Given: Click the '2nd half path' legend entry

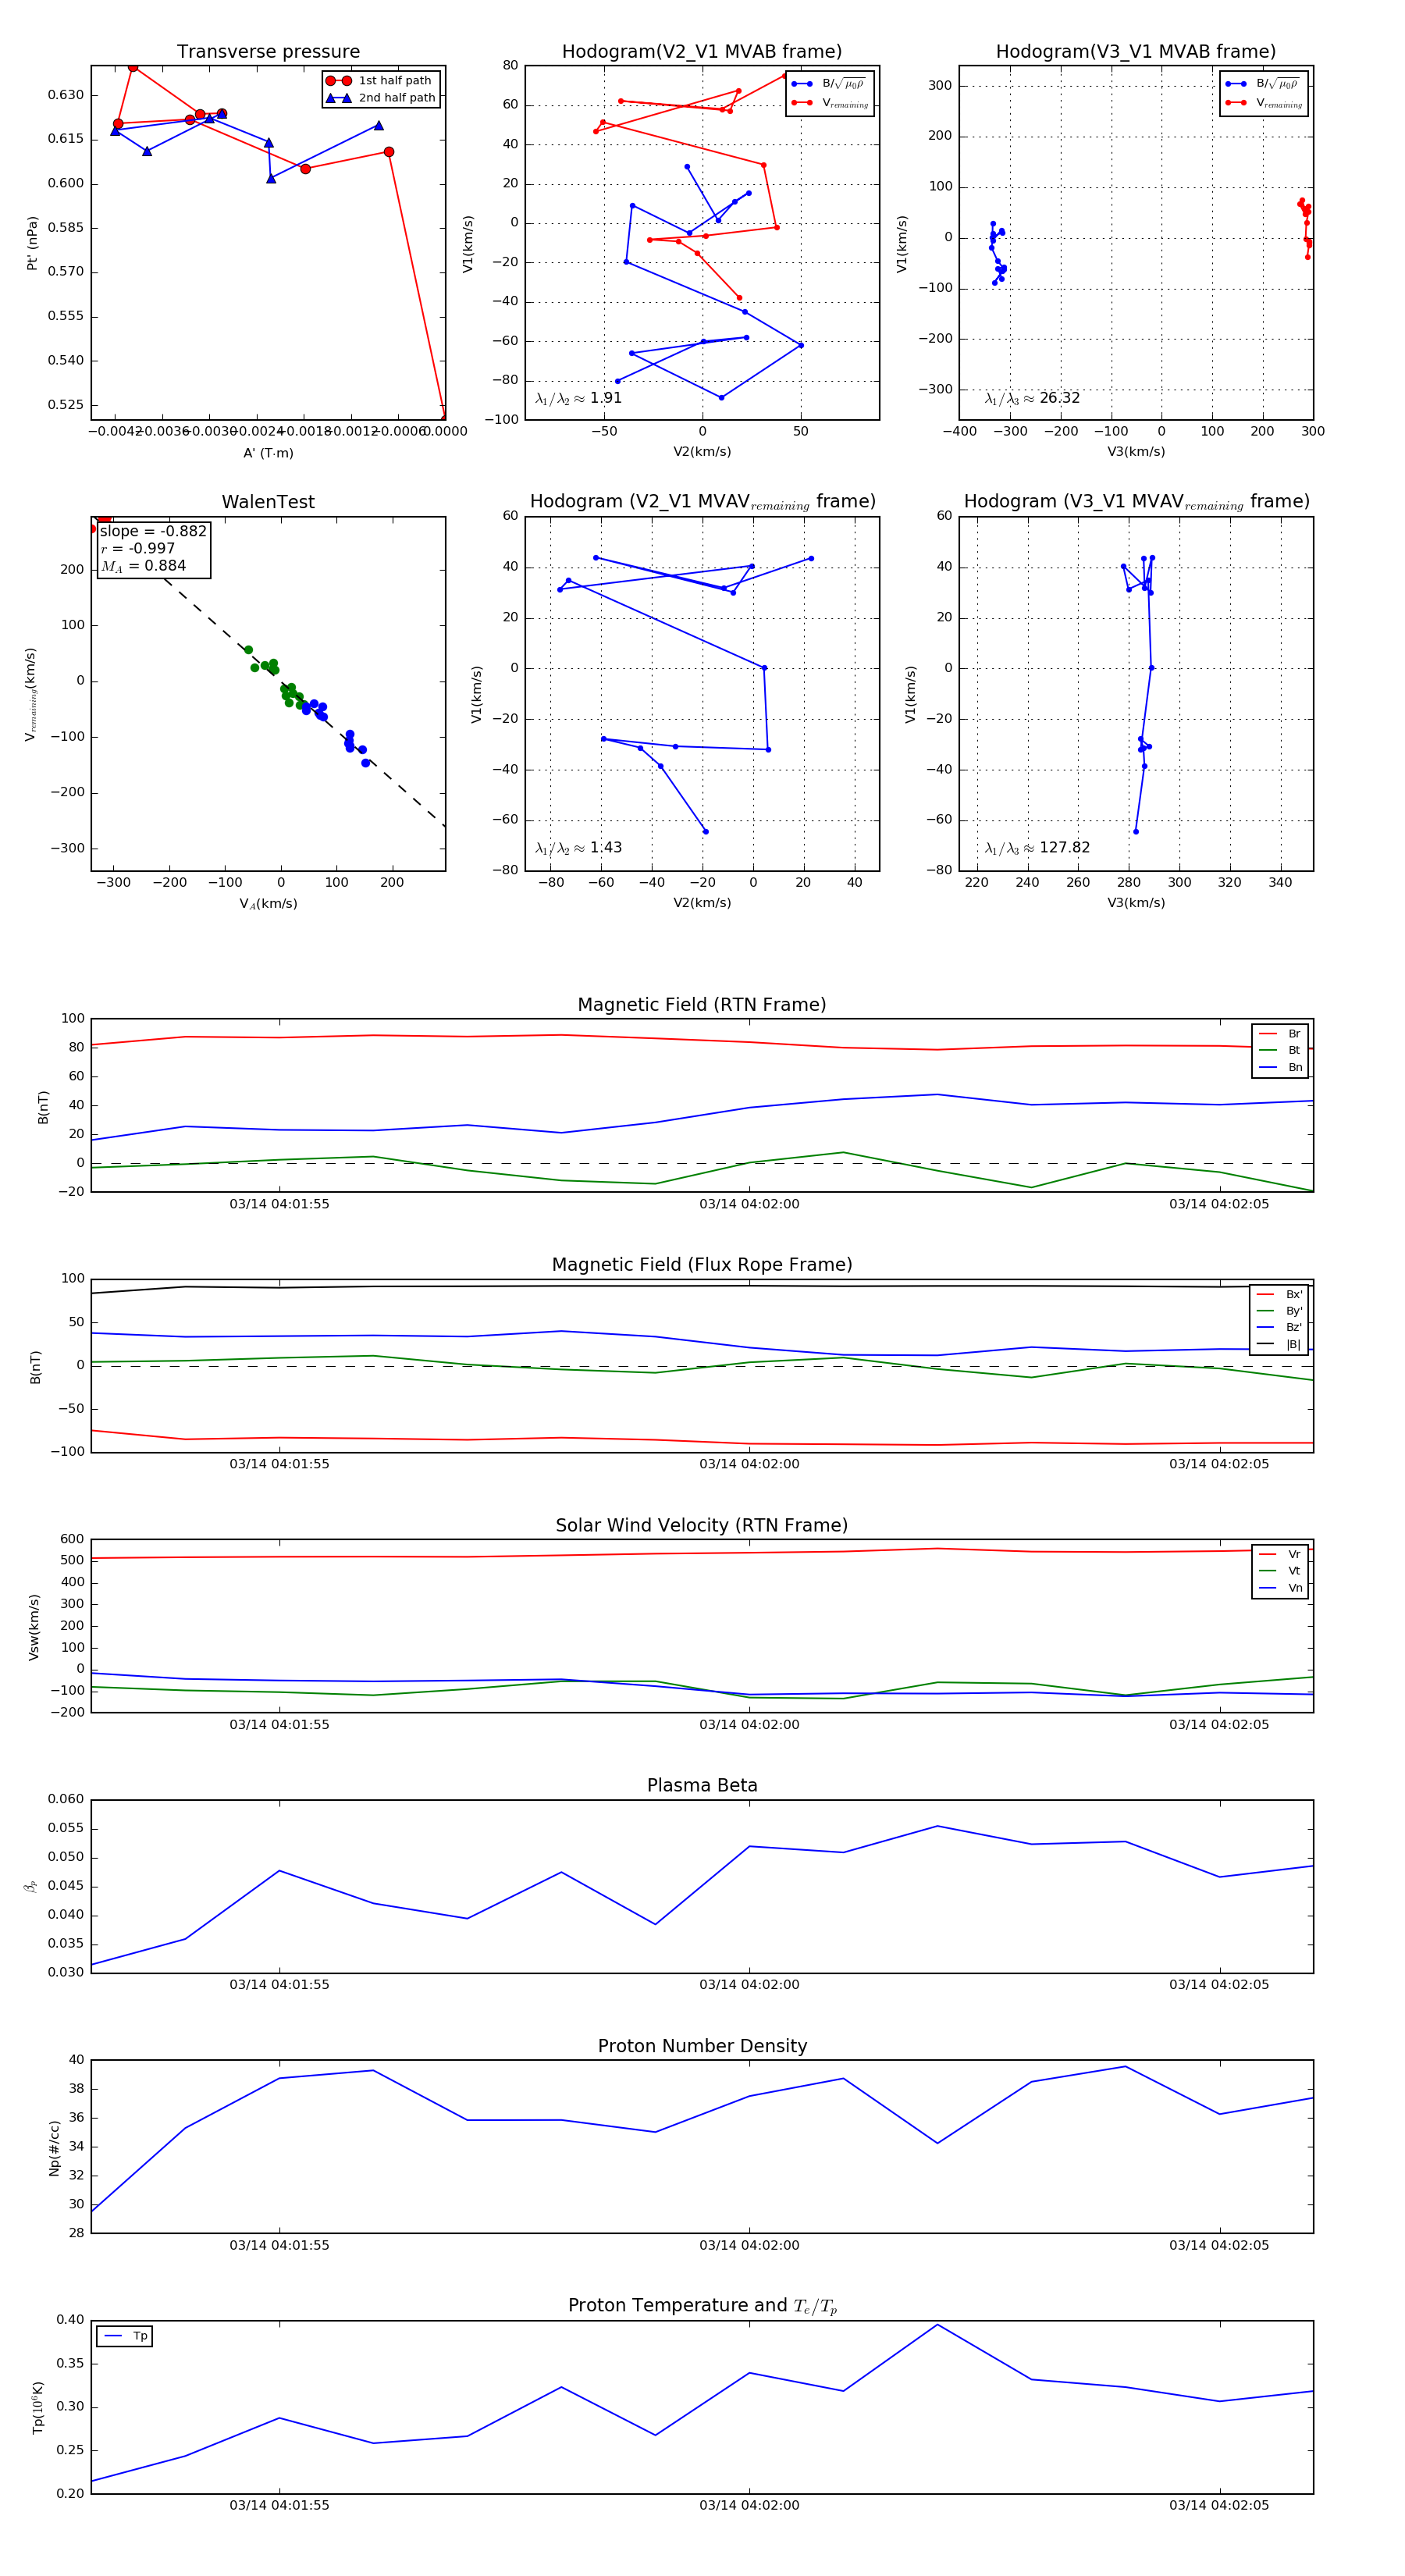Looking at the screenshot, I should (x=380, y=98).
